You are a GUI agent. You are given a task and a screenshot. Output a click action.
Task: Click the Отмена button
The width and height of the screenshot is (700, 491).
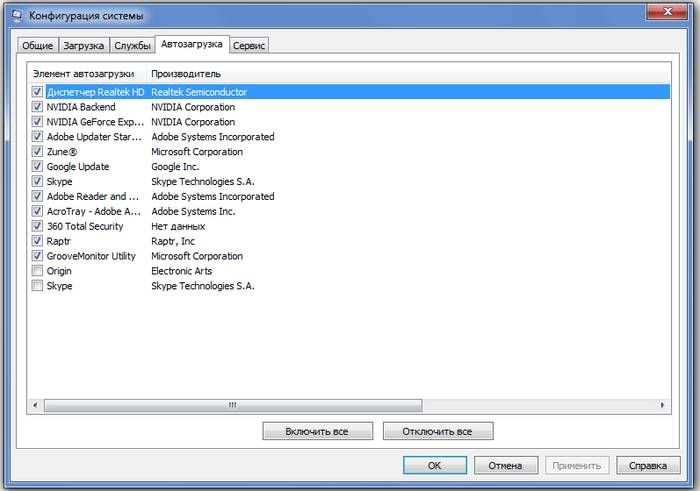click(x=505, y=466)
